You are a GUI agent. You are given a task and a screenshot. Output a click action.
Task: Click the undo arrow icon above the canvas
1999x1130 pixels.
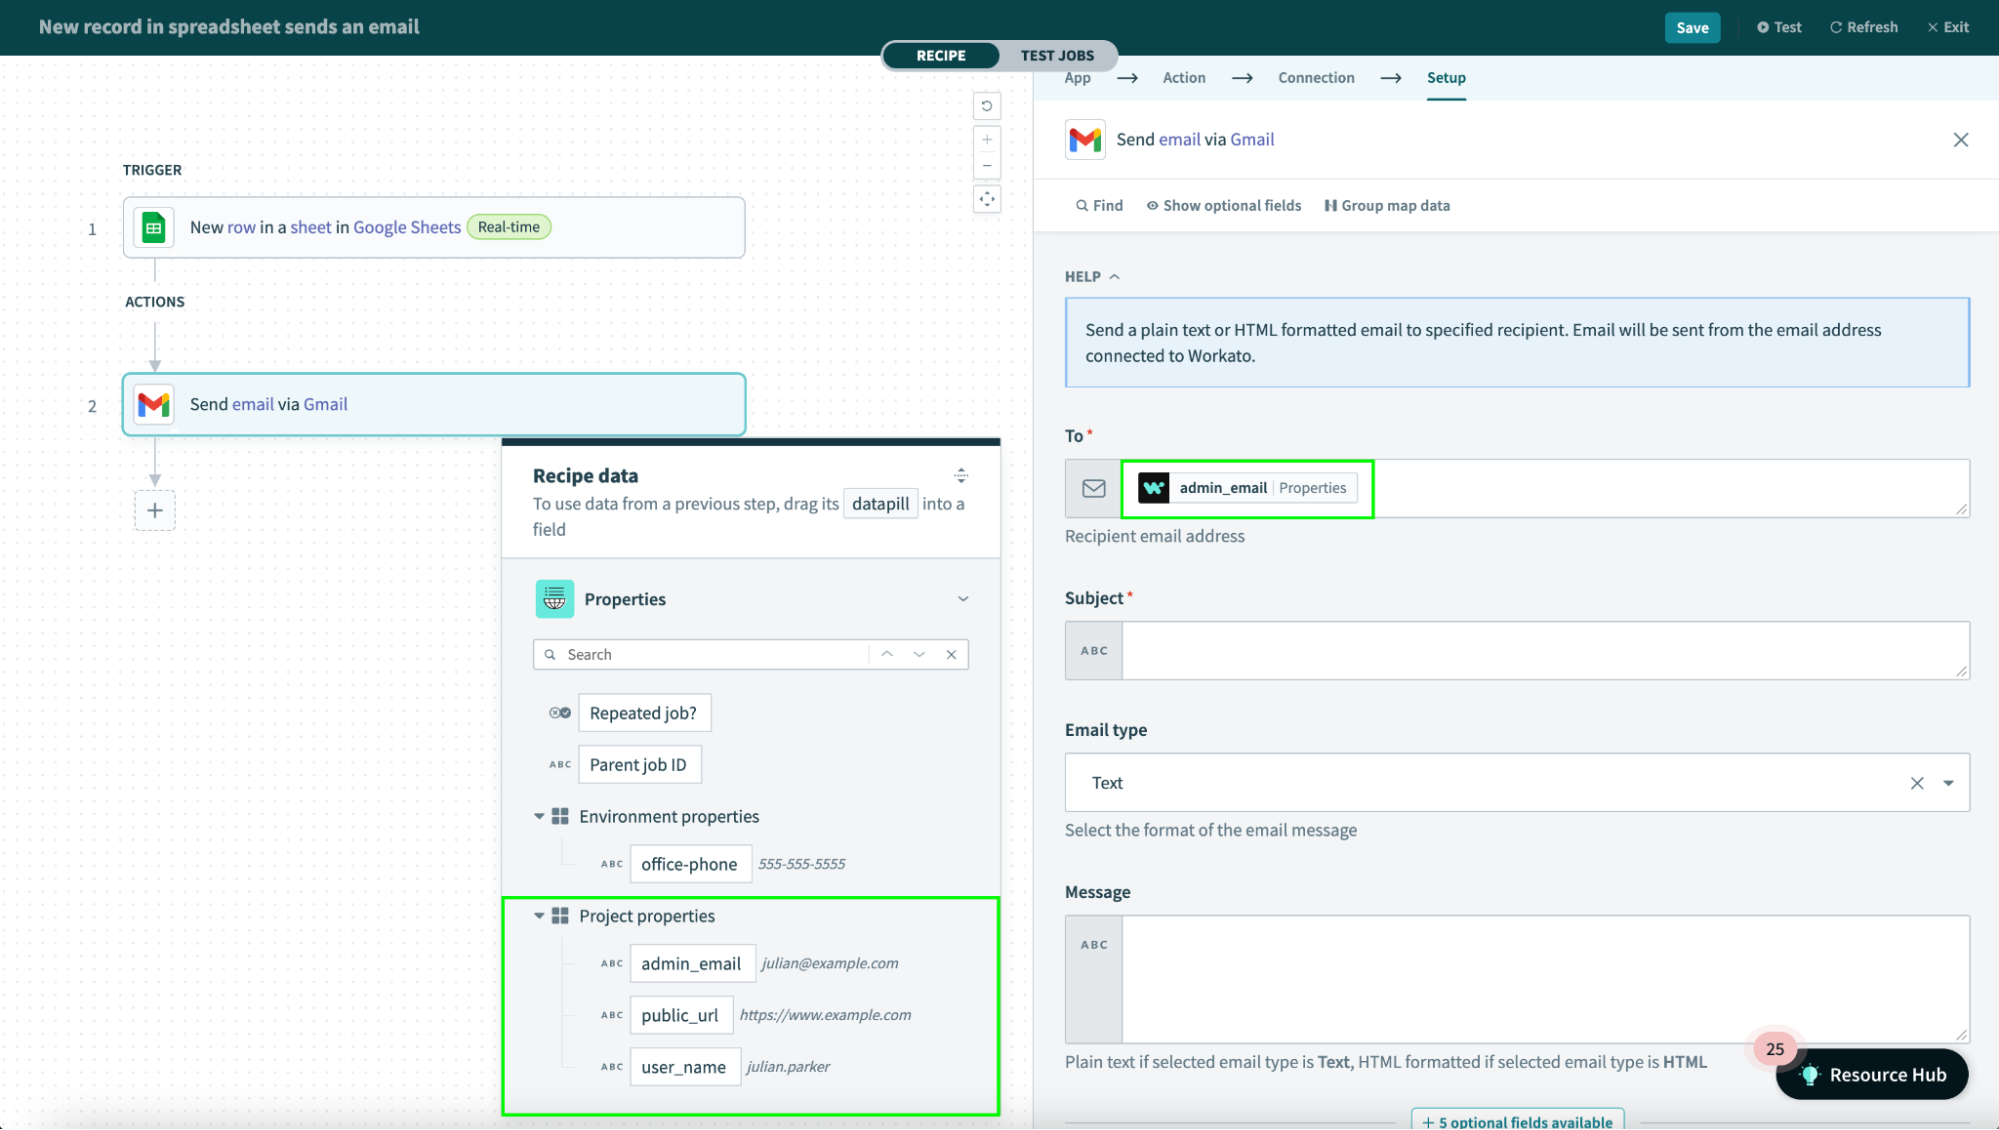[x=987, y=105]
